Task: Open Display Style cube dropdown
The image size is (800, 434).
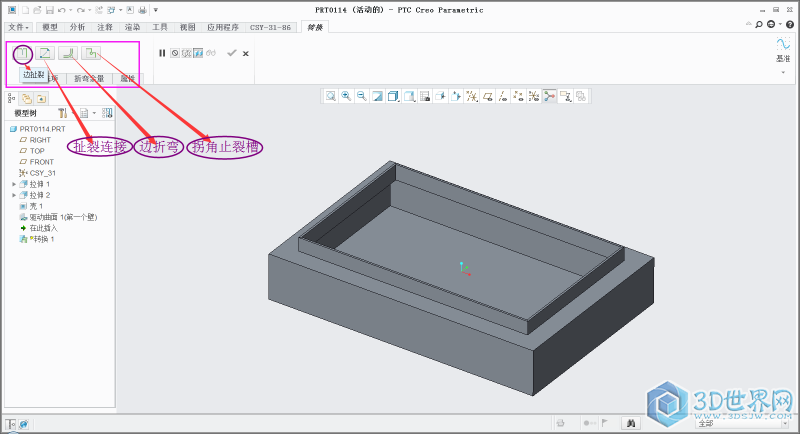Action: 393,96
